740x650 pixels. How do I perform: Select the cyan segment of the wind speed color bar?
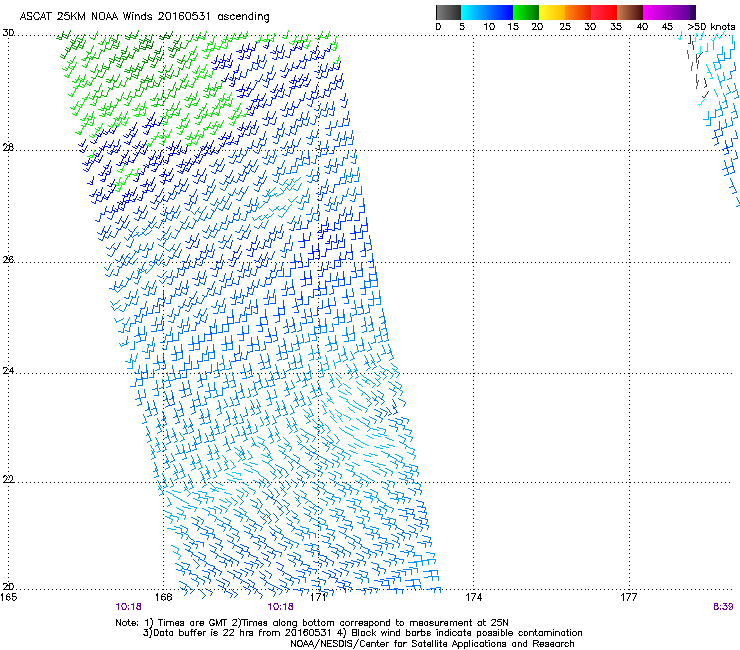coord(474,12)
